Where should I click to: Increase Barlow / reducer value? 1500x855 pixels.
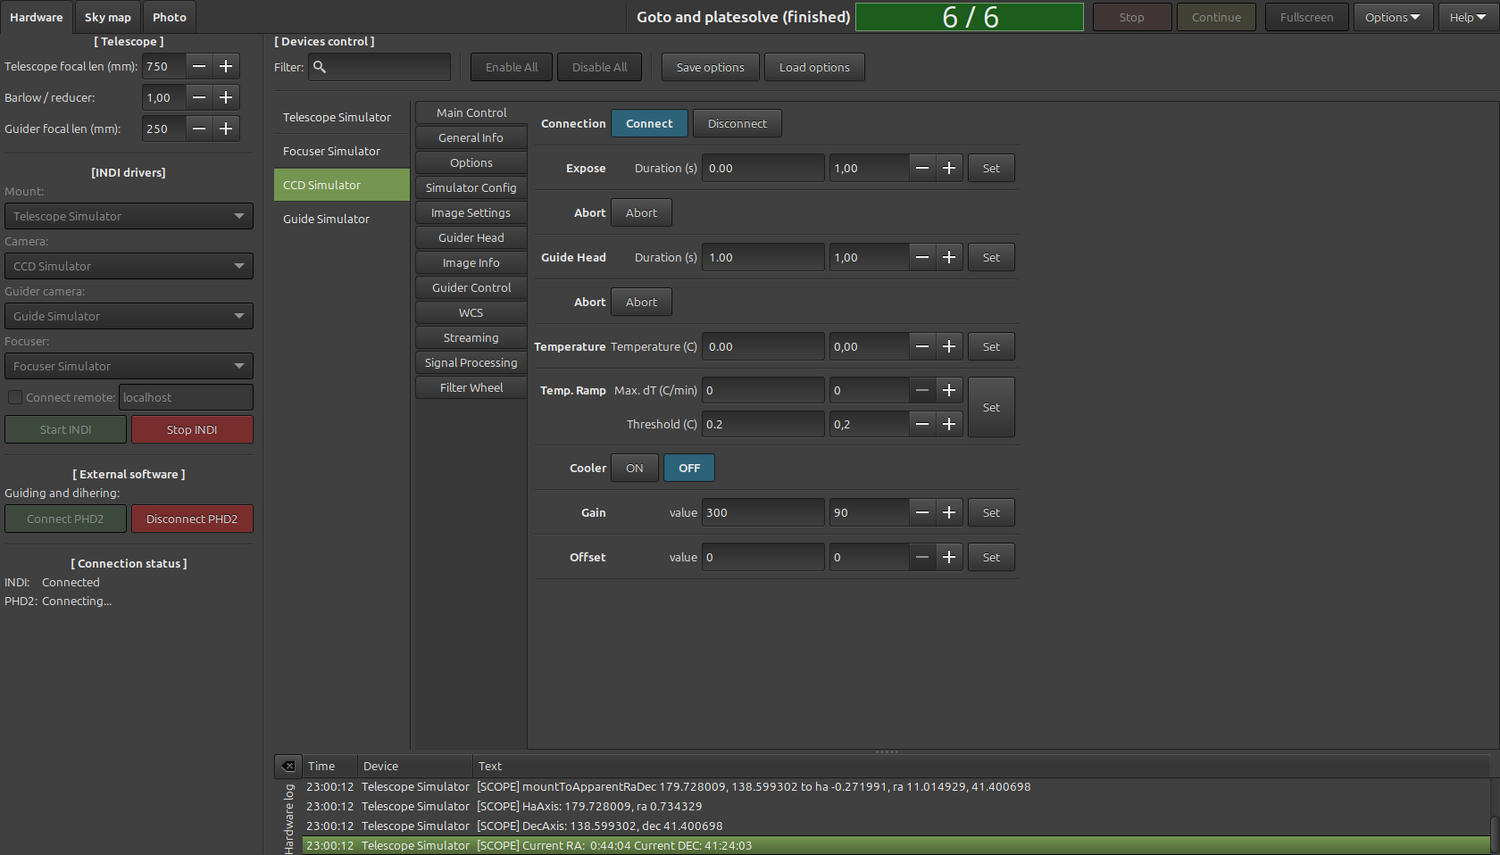226,97
